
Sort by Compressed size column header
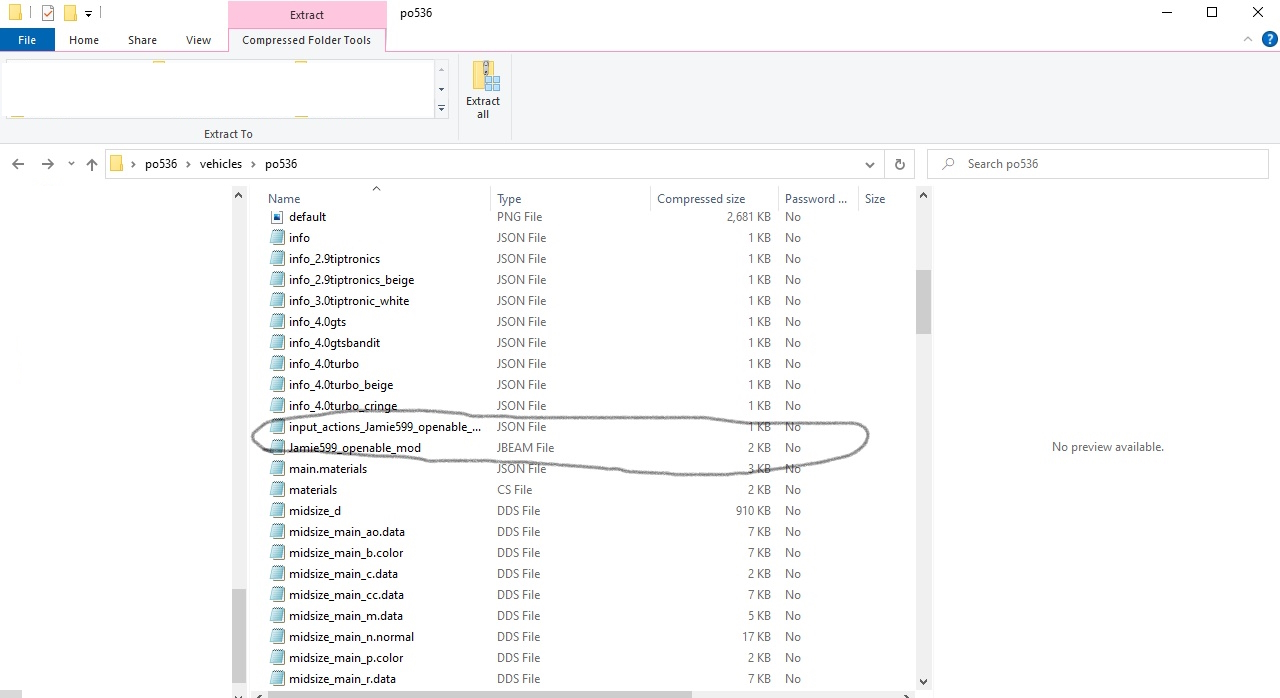701,199
